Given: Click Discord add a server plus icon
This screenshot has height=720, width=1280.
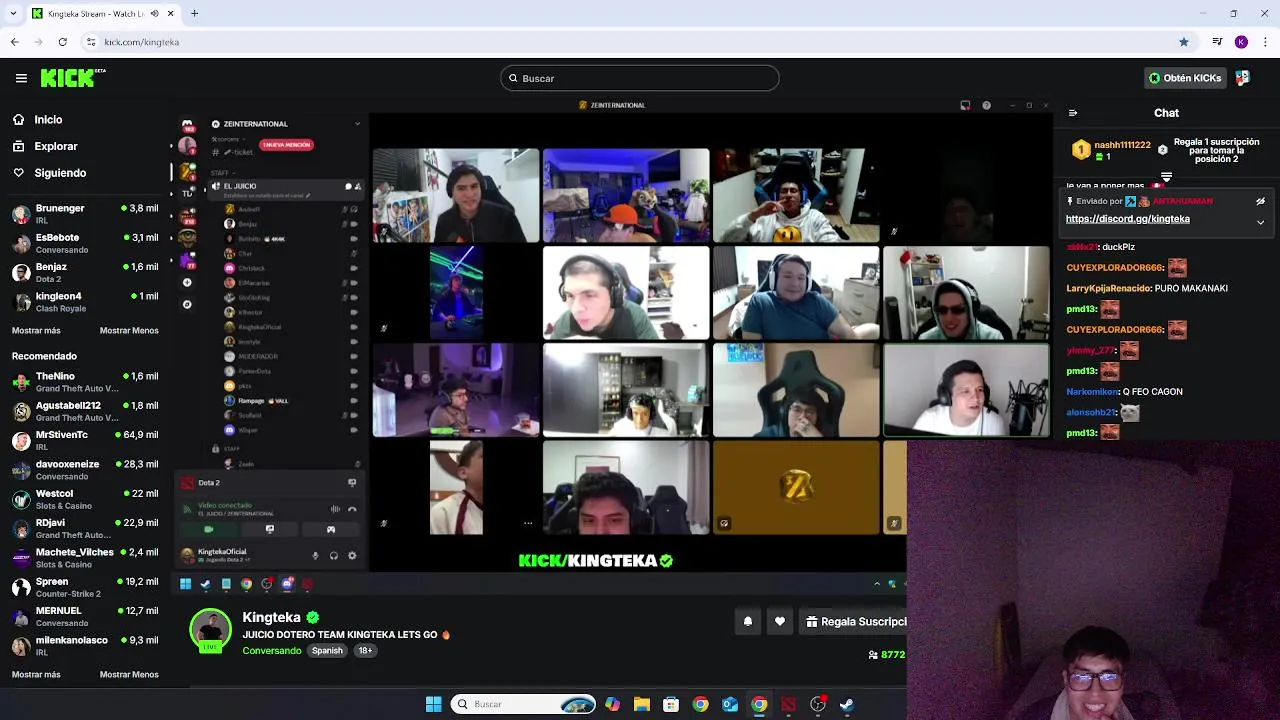Looking at the screenshot, I should click(x=187, y=283).
